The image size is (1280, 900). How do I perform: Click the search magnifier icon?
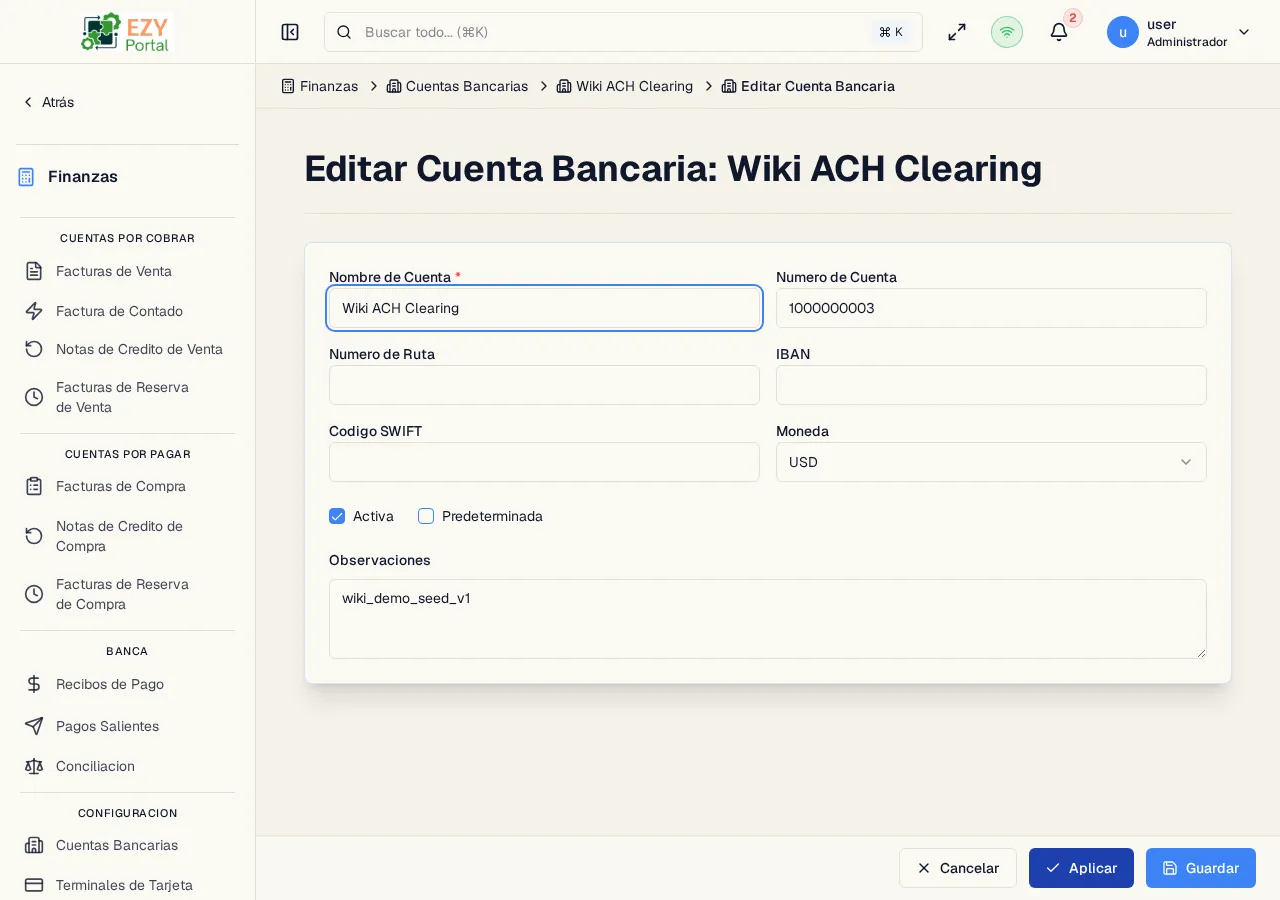[344, 32]
